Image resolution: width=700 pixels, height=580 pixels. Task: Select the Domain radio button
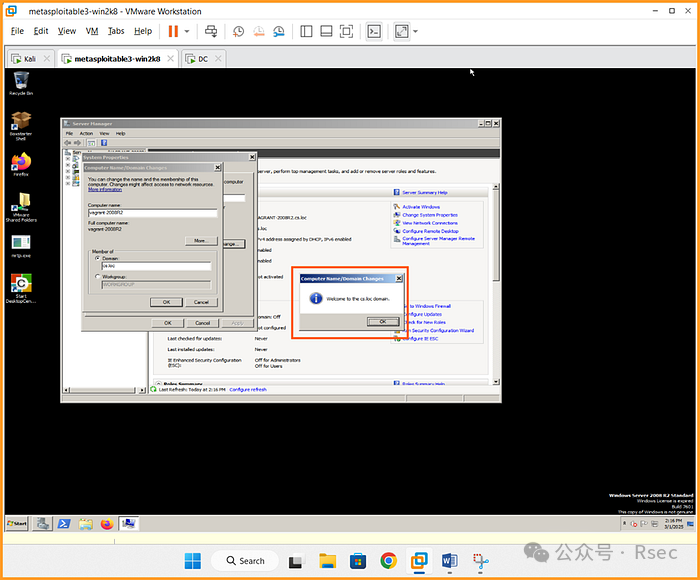tap(97, 258)
